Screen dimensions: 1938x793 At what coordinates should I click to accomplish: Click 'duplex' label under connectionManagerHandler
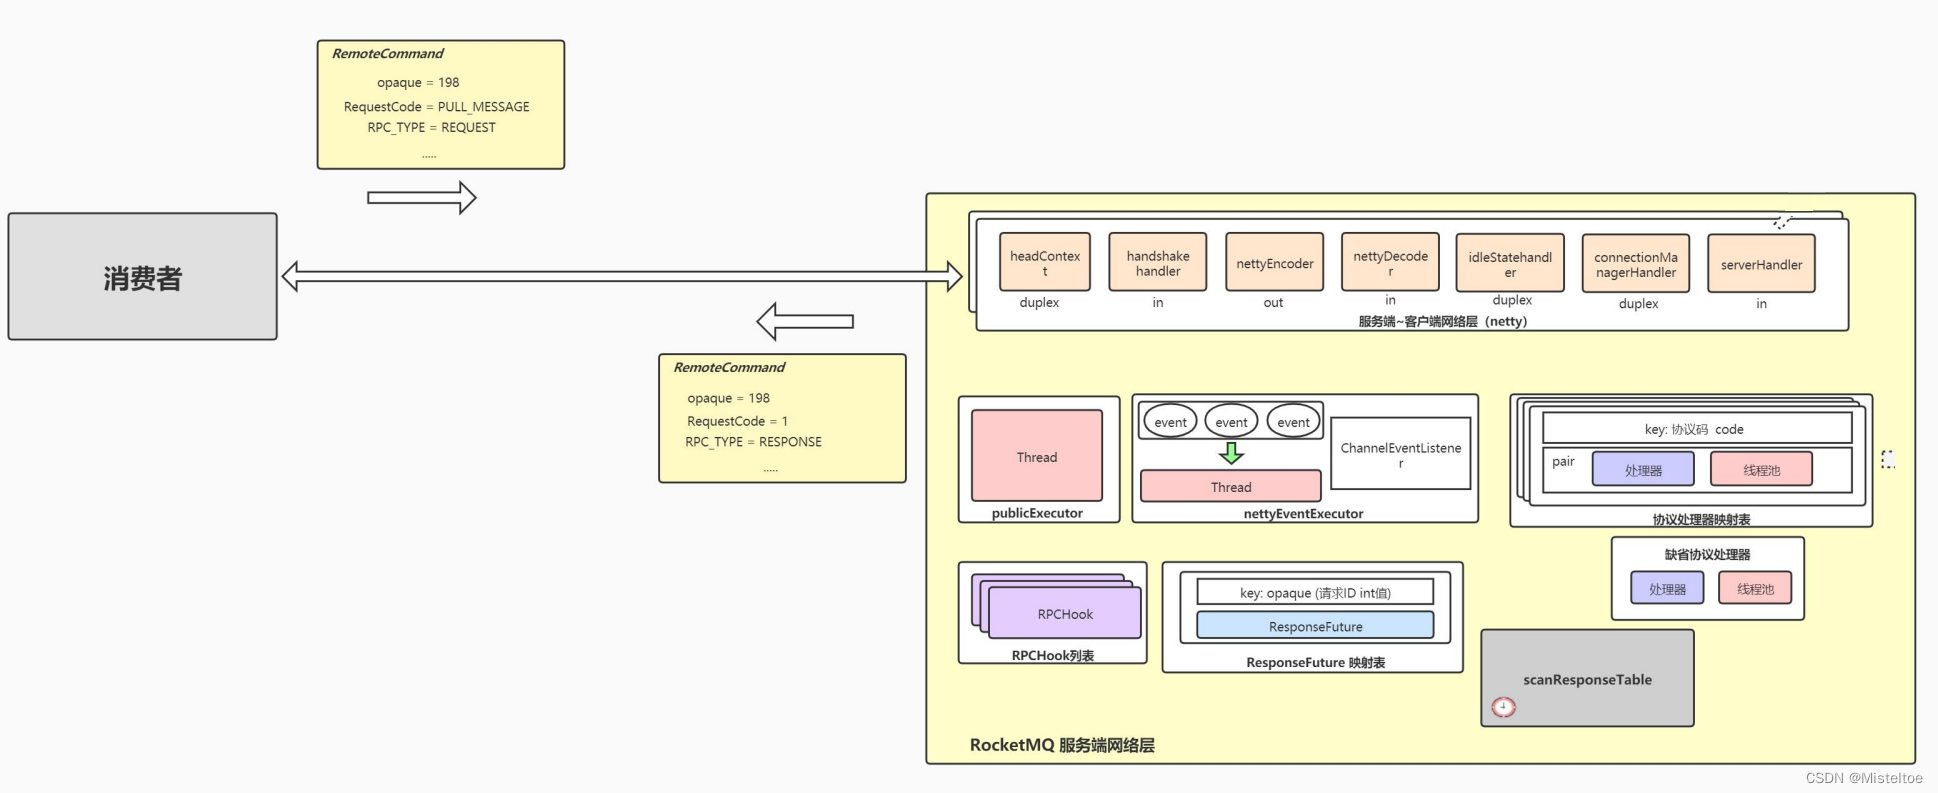point(1638,303)
